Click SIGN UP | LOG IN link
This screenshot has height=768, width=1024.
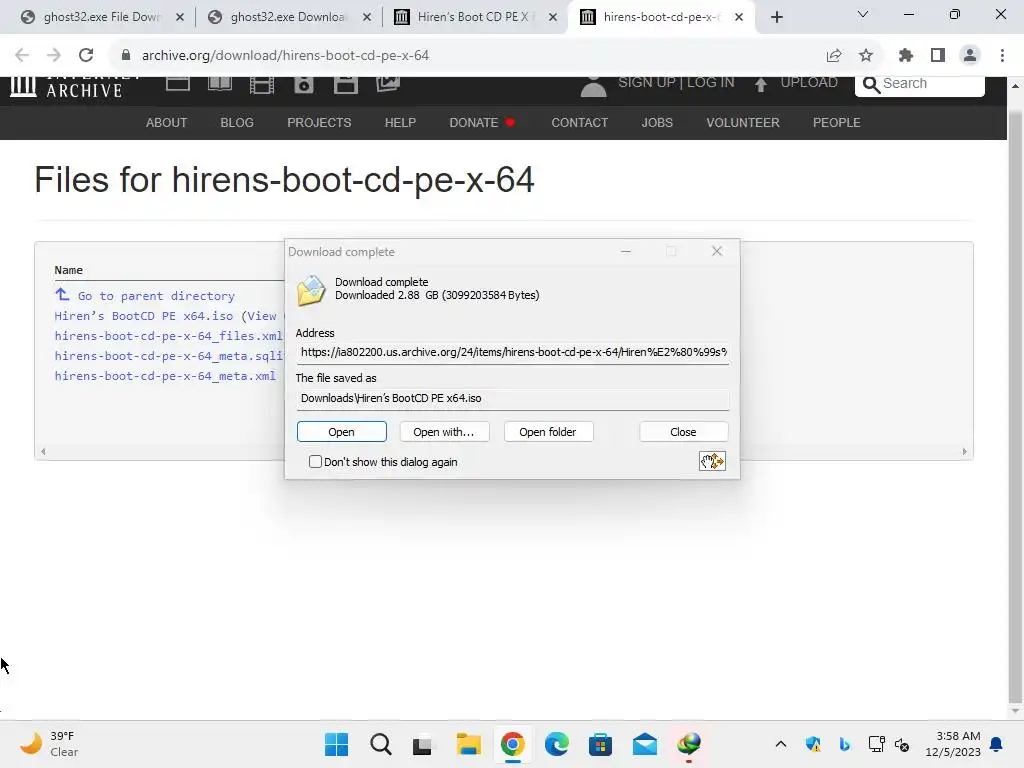[x=676, y=82]
